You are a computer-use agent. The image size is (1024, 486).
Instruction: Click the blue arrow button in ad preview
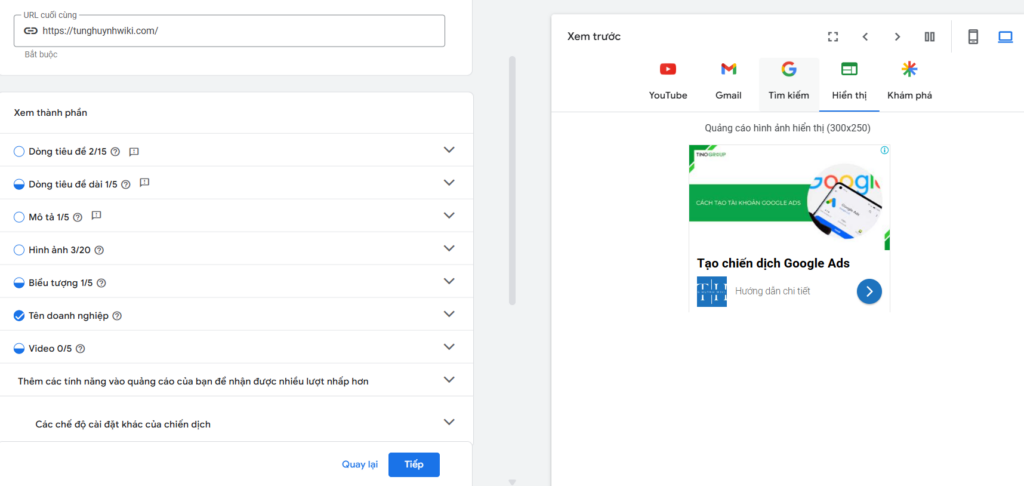click(x=869, y=291)
